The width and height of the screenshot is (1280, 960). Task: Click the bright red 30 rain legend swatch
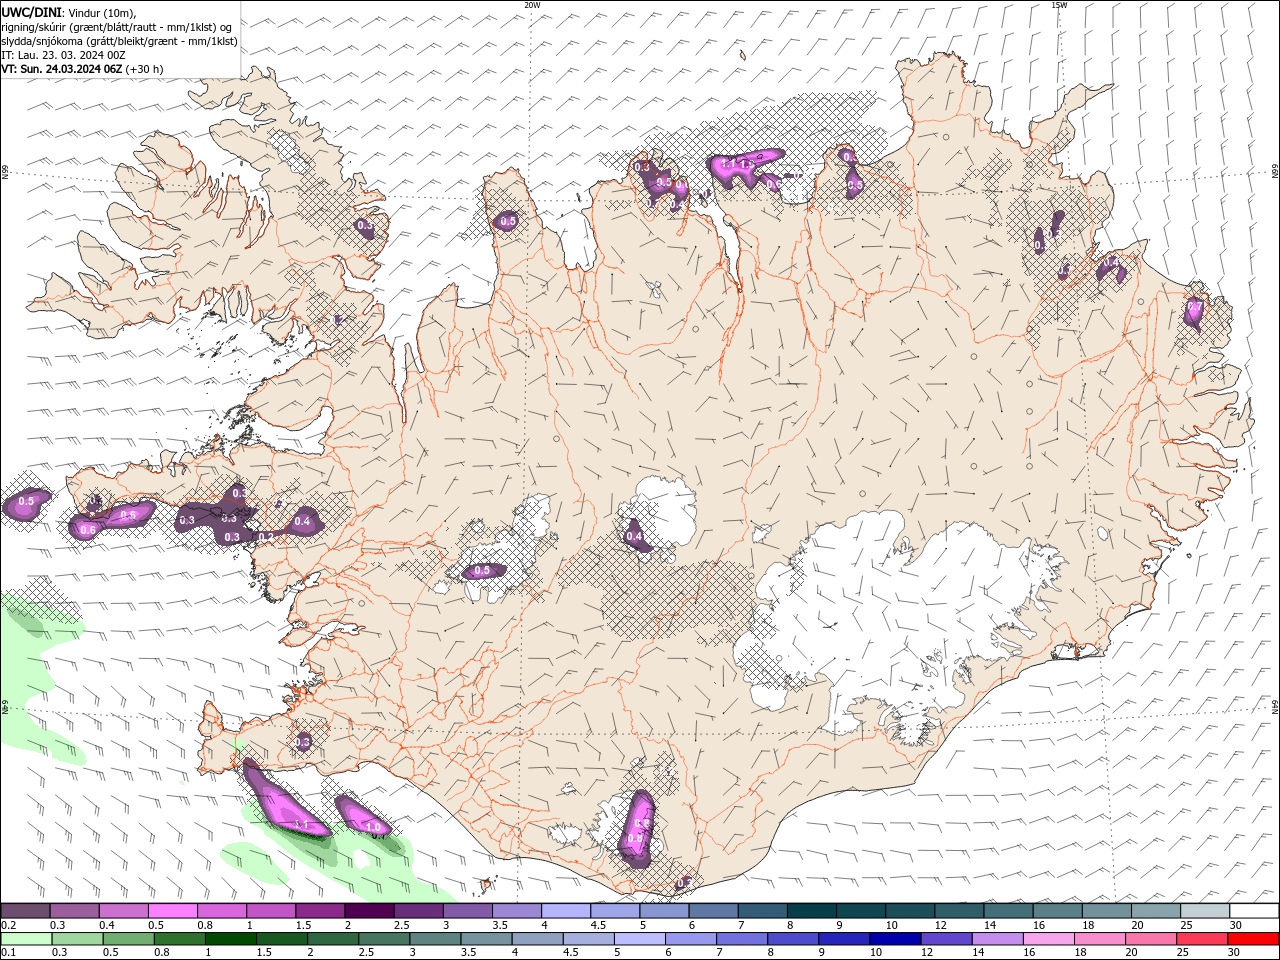[x=1253, y=939]
